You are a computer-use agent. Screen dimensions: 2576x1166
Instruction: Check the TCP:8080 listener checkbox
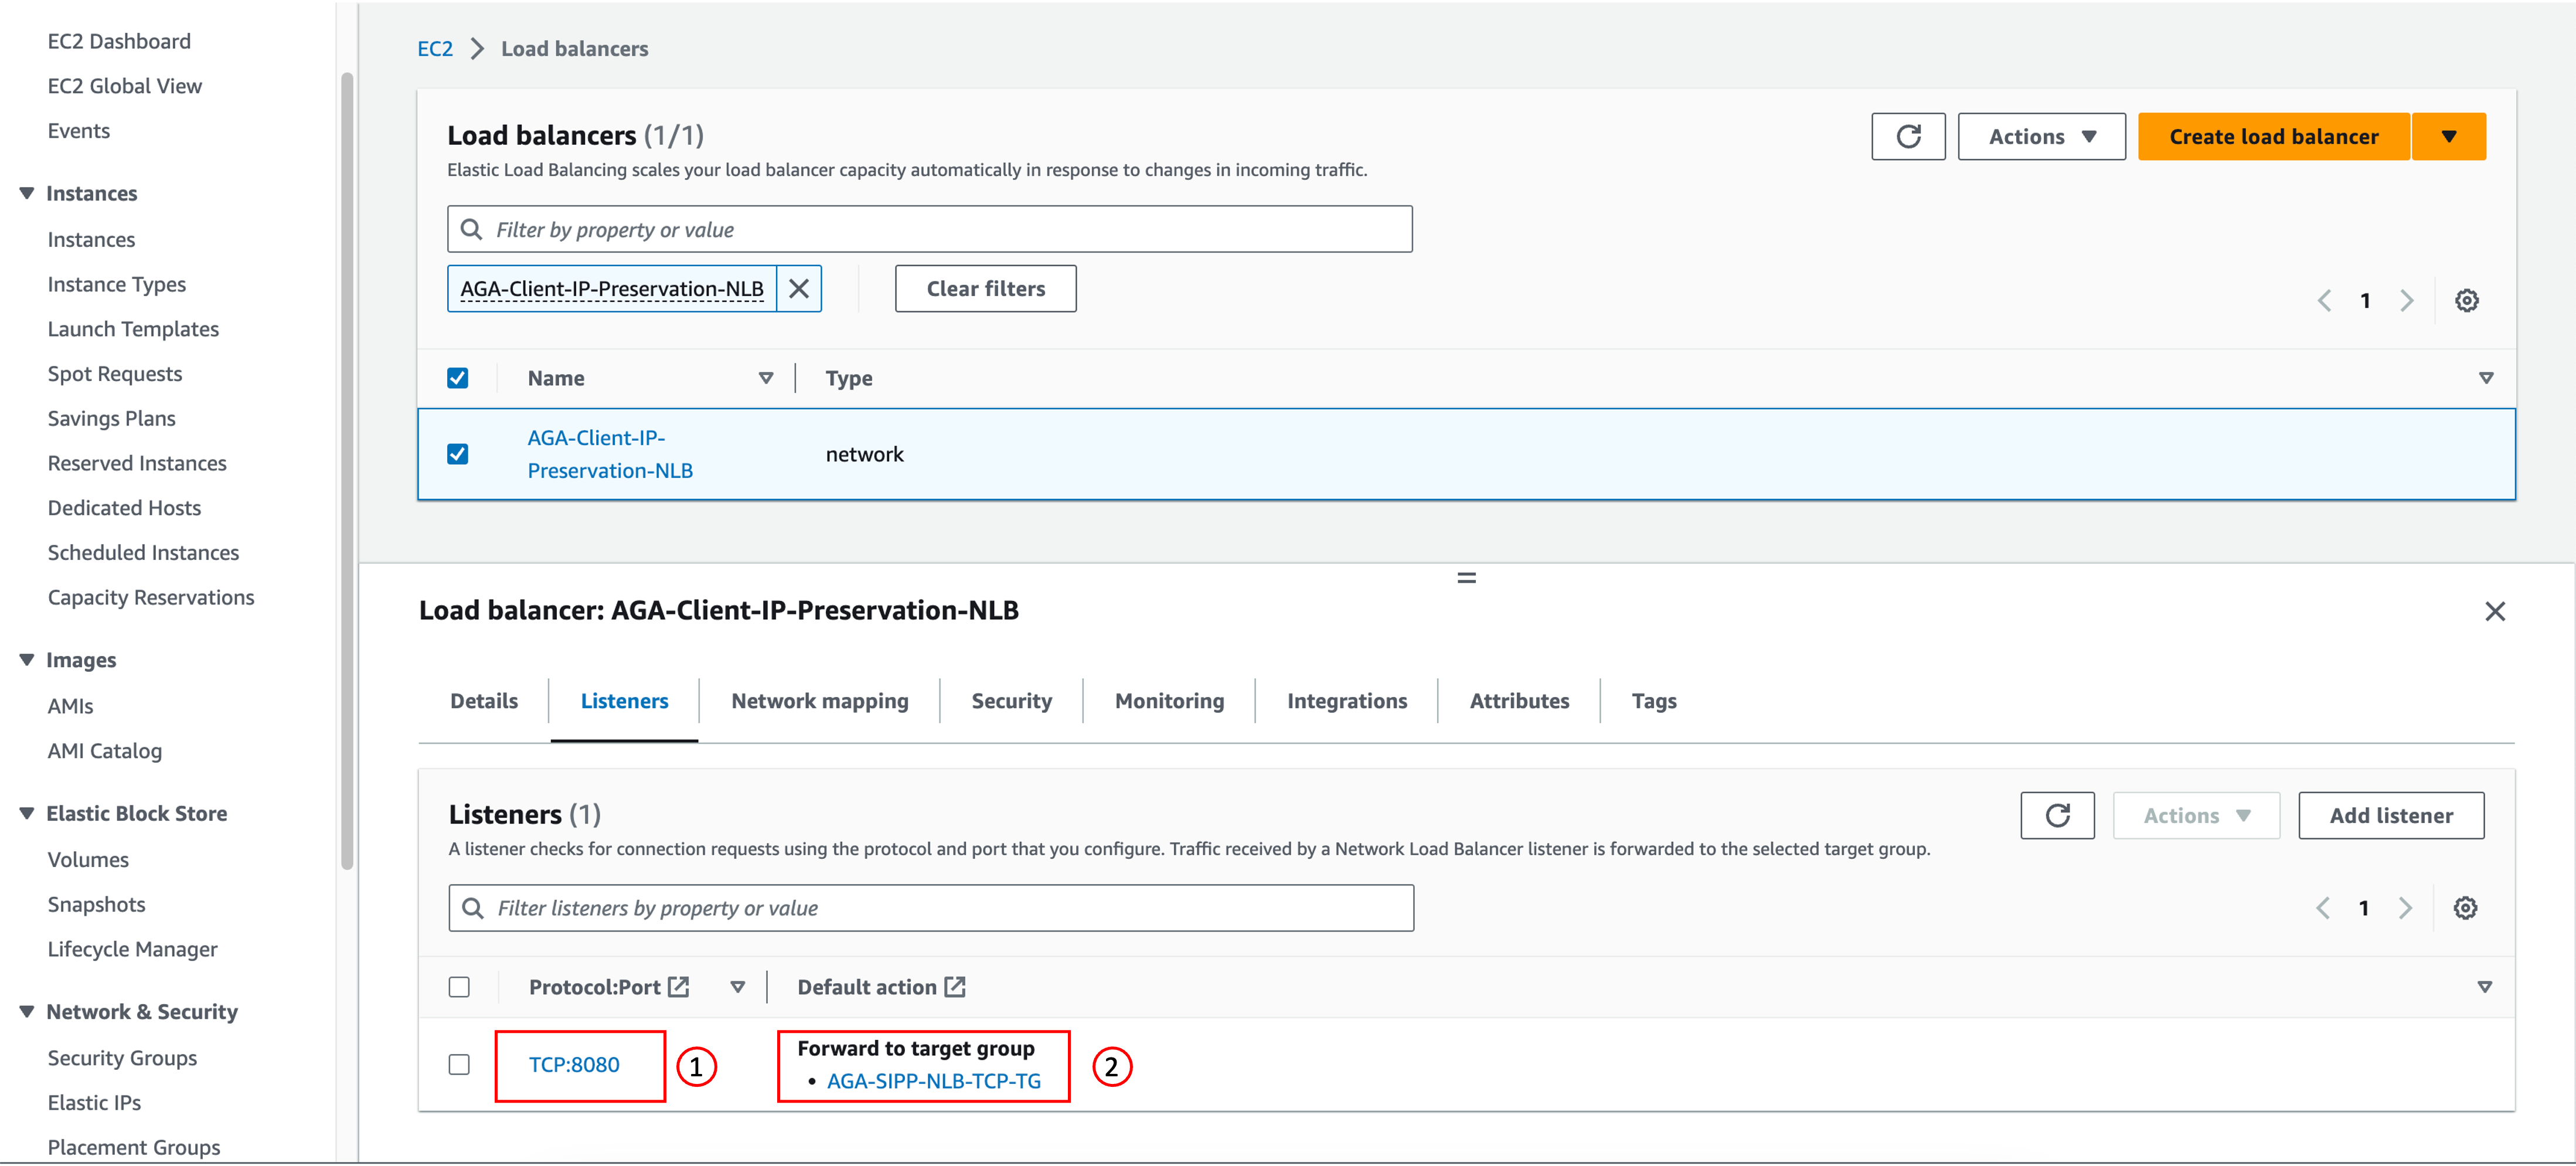459,1064
